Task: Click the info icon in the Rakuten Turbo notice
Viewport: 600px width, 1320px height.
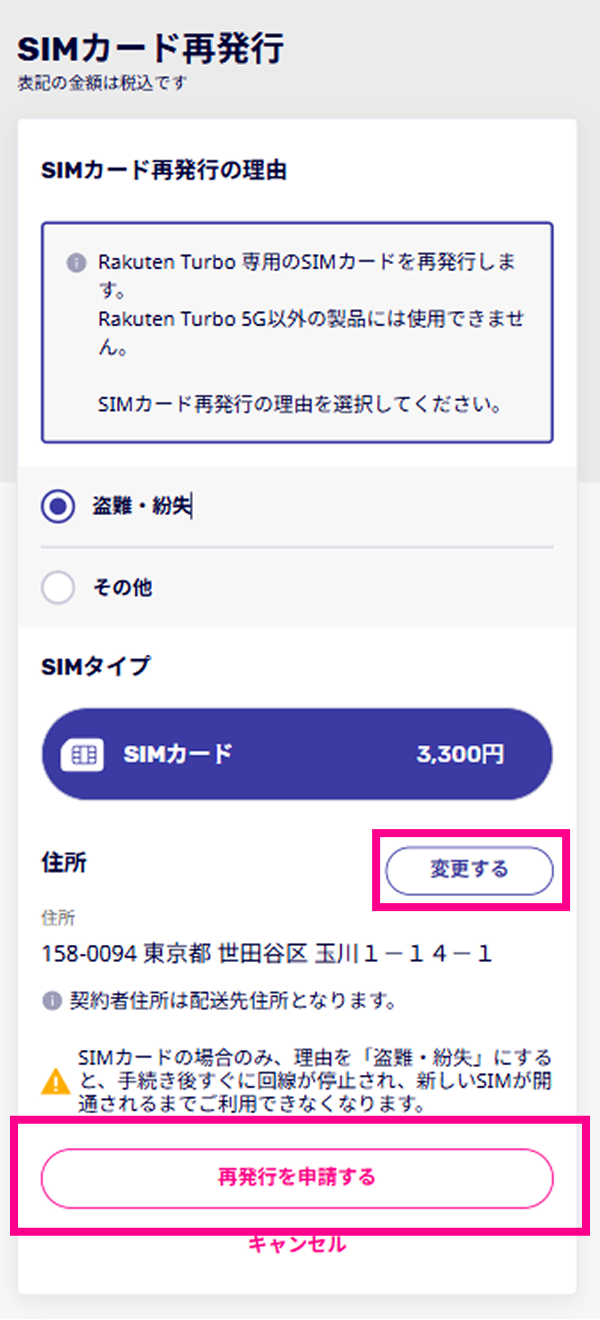Action: (75, 263)
